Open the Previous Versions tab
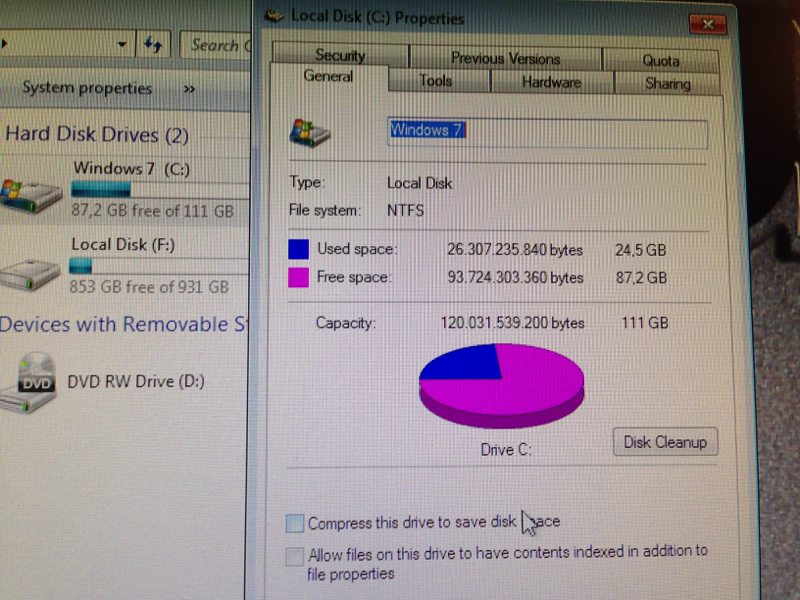 (x=506, y=59)
